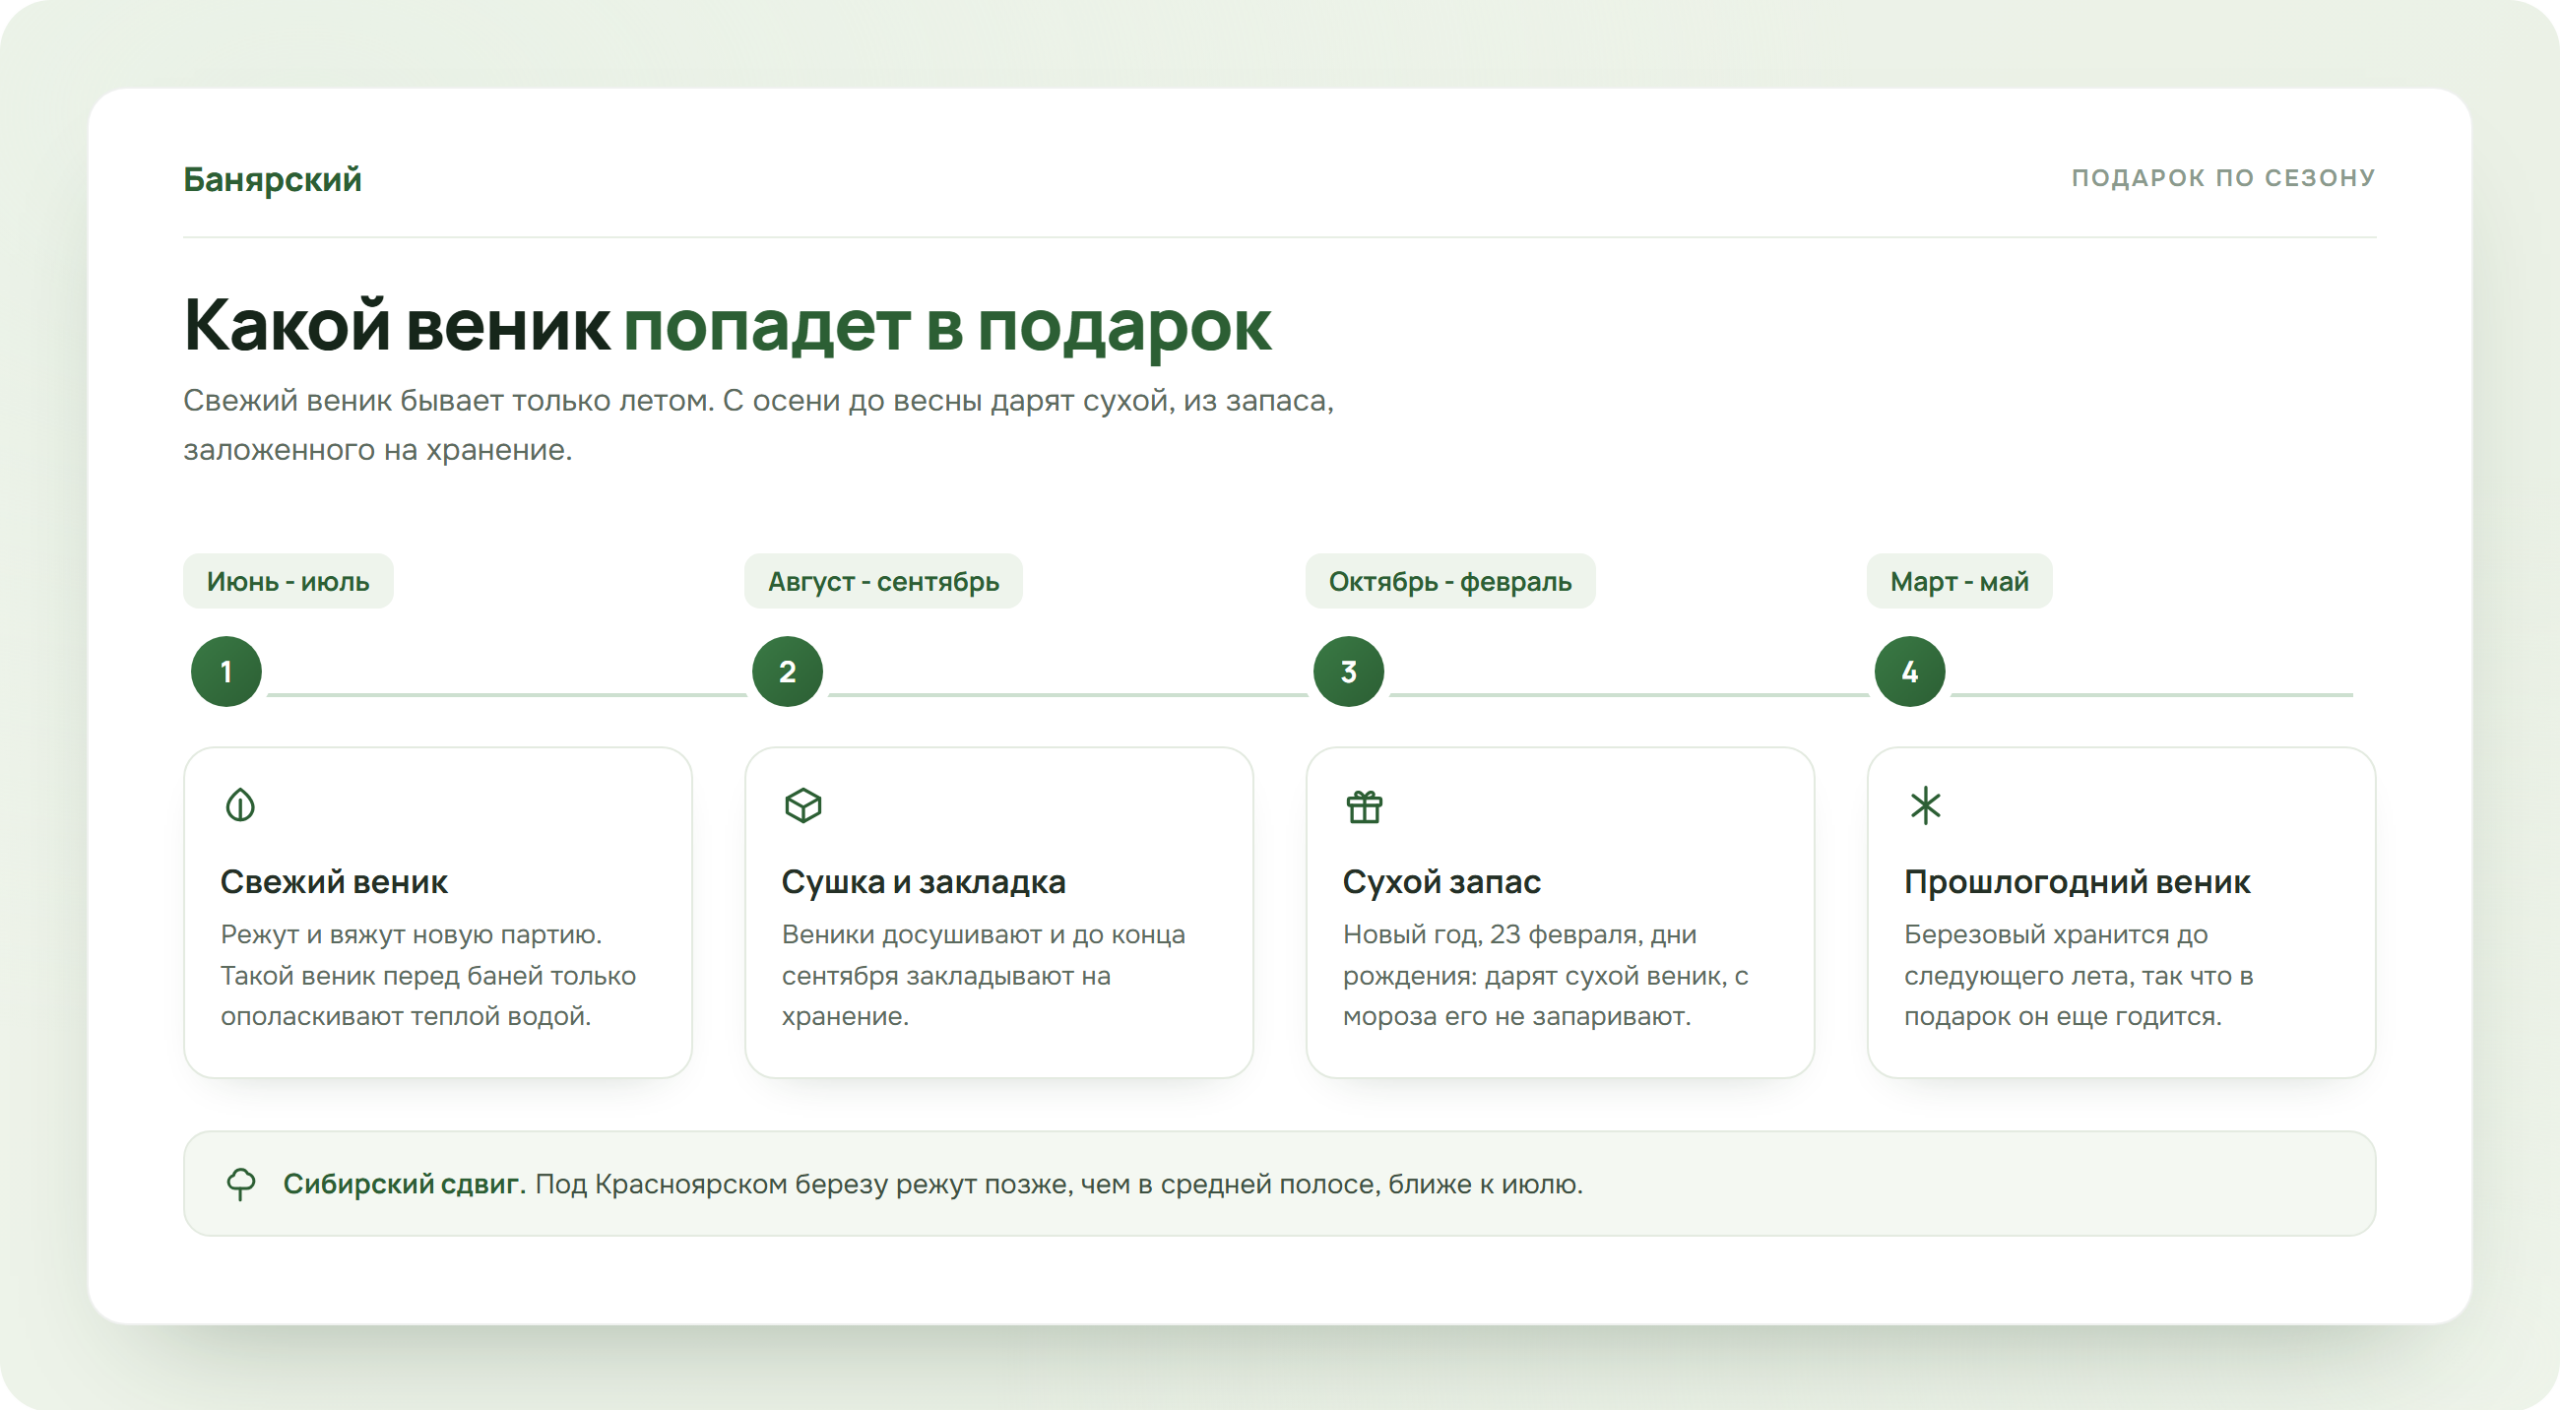2560x1410 pixels.
Task: Click the ПОДАРОК ПО СЕЗОНУ header label
Action: click(x=2223, y=178)
